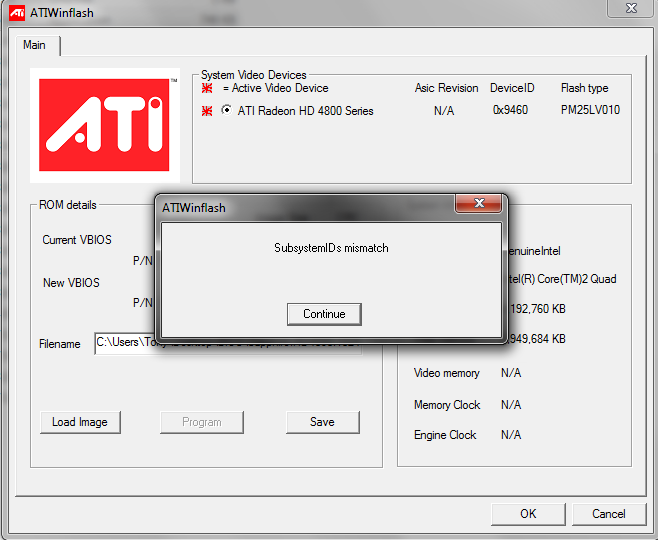Click the Flash type value PM25LV010

tap(590, 110)
